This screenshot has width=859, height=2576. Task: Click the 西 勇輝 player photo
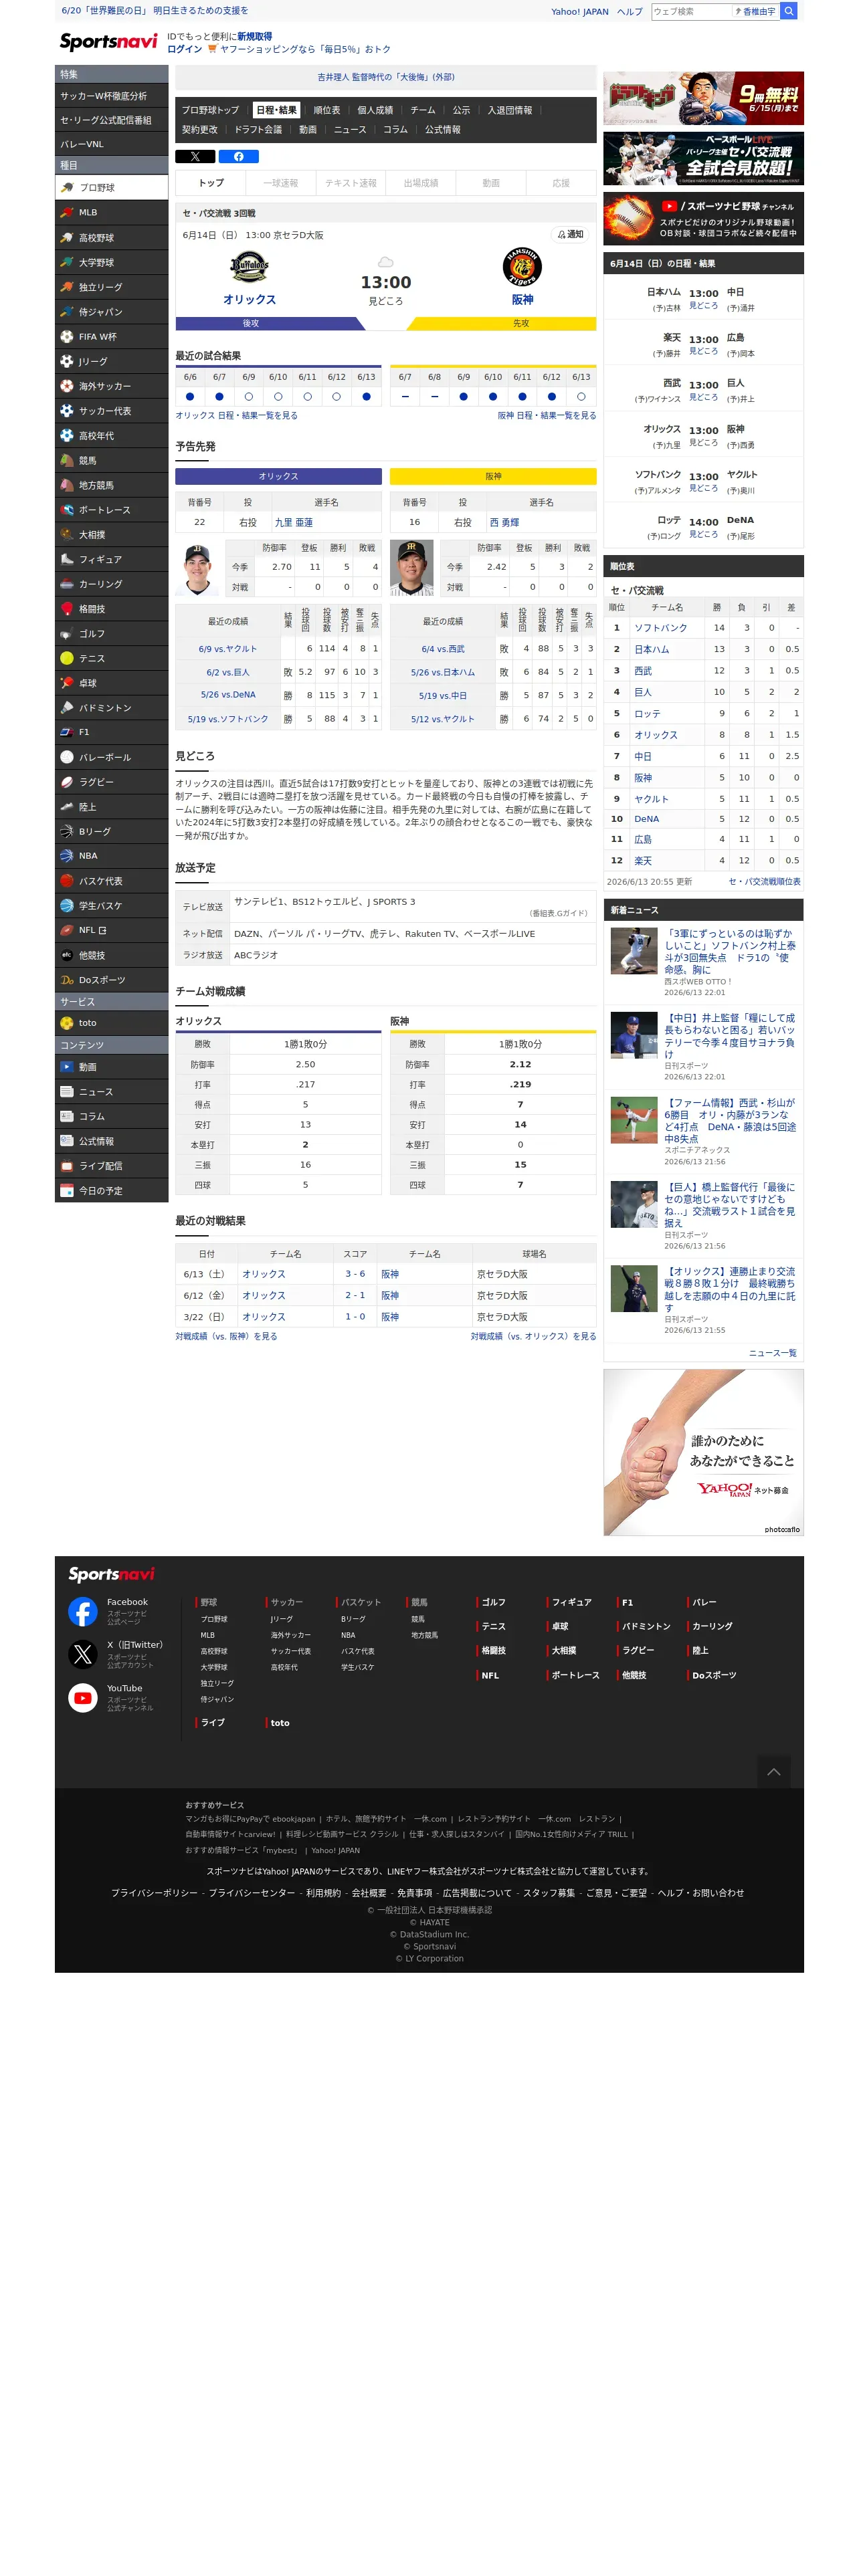coord(412,568)
